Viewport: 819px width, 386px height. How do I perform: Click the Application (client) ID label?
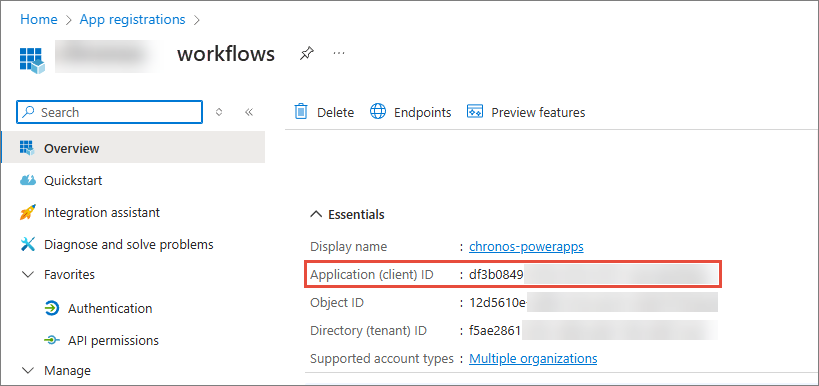pyautogui.click(x=372, y=275)
